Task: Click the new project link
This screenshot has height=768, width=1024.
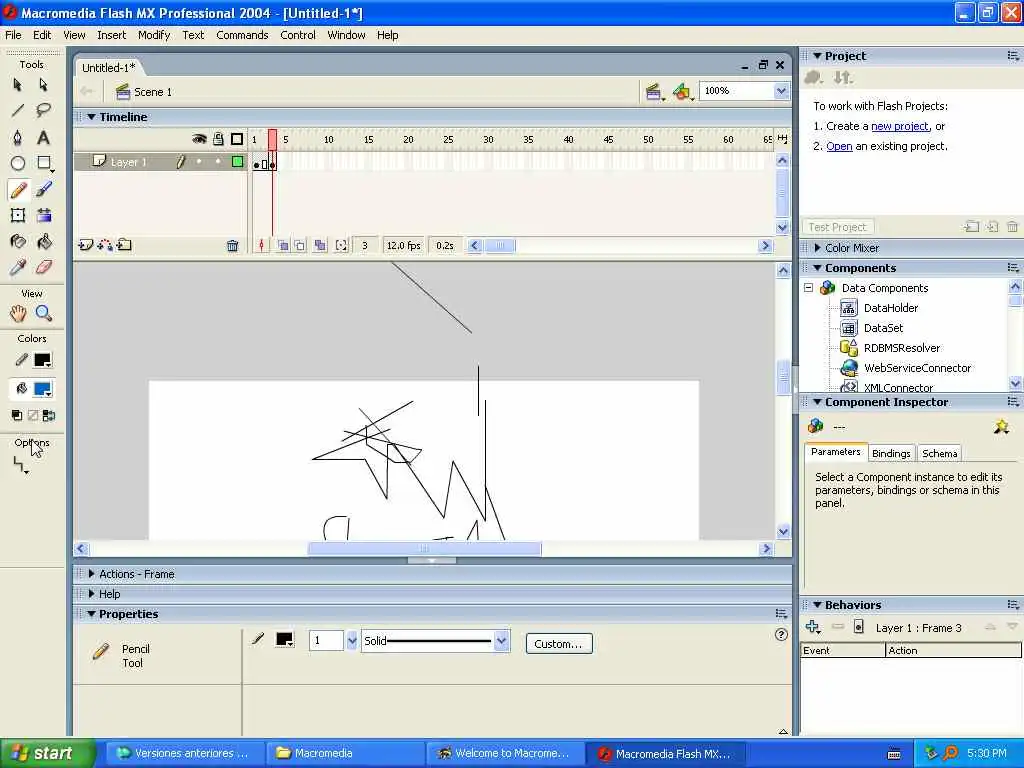Action: (x=900, y=126)
